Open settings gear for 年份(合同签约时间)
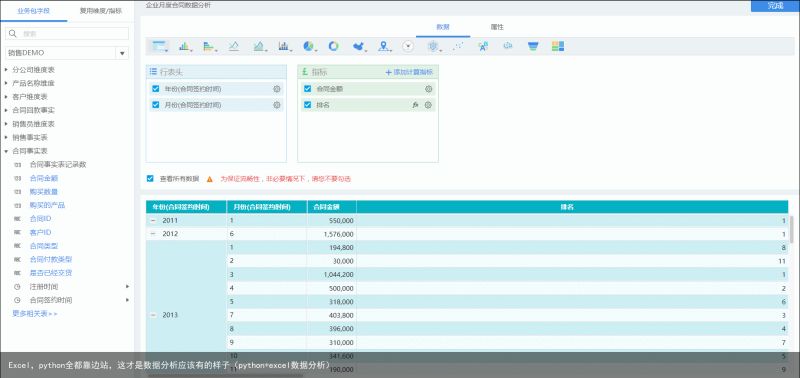This screenshot has height=378, width=800. pos(277,89)
